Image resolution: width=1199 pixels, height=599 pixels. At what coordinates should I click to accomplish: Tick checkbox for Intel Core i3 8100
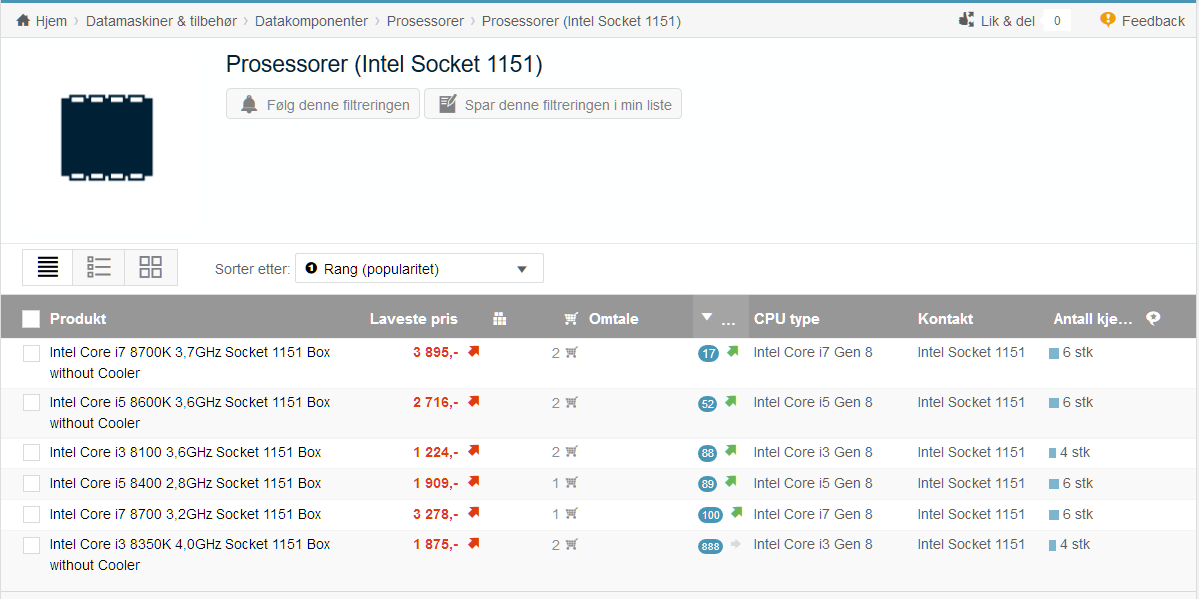[31, 453]
